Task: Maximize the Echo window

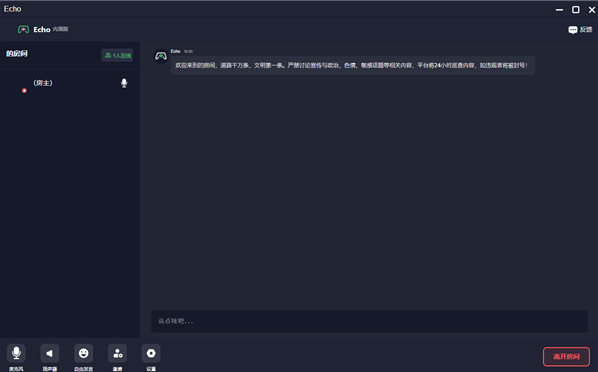Action: point(575,10)
